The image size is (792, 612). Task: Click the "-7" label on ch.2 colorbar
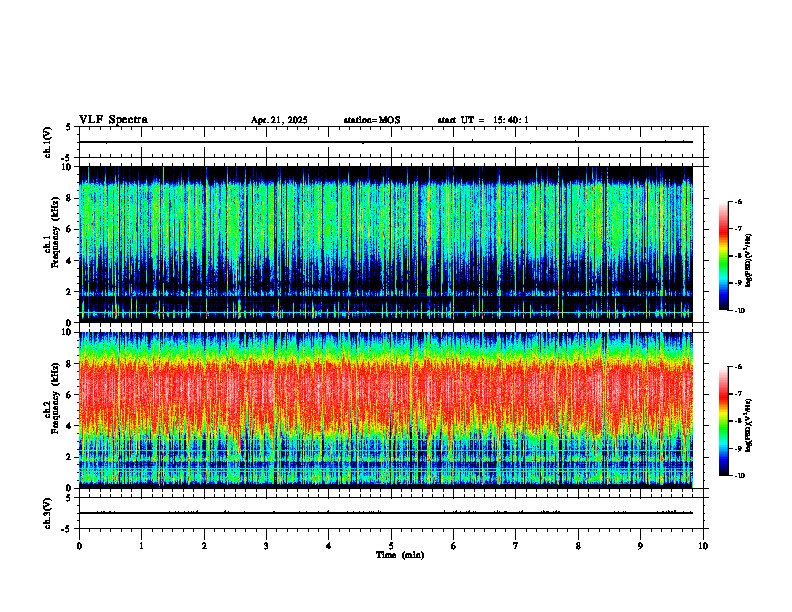point(738,394)
